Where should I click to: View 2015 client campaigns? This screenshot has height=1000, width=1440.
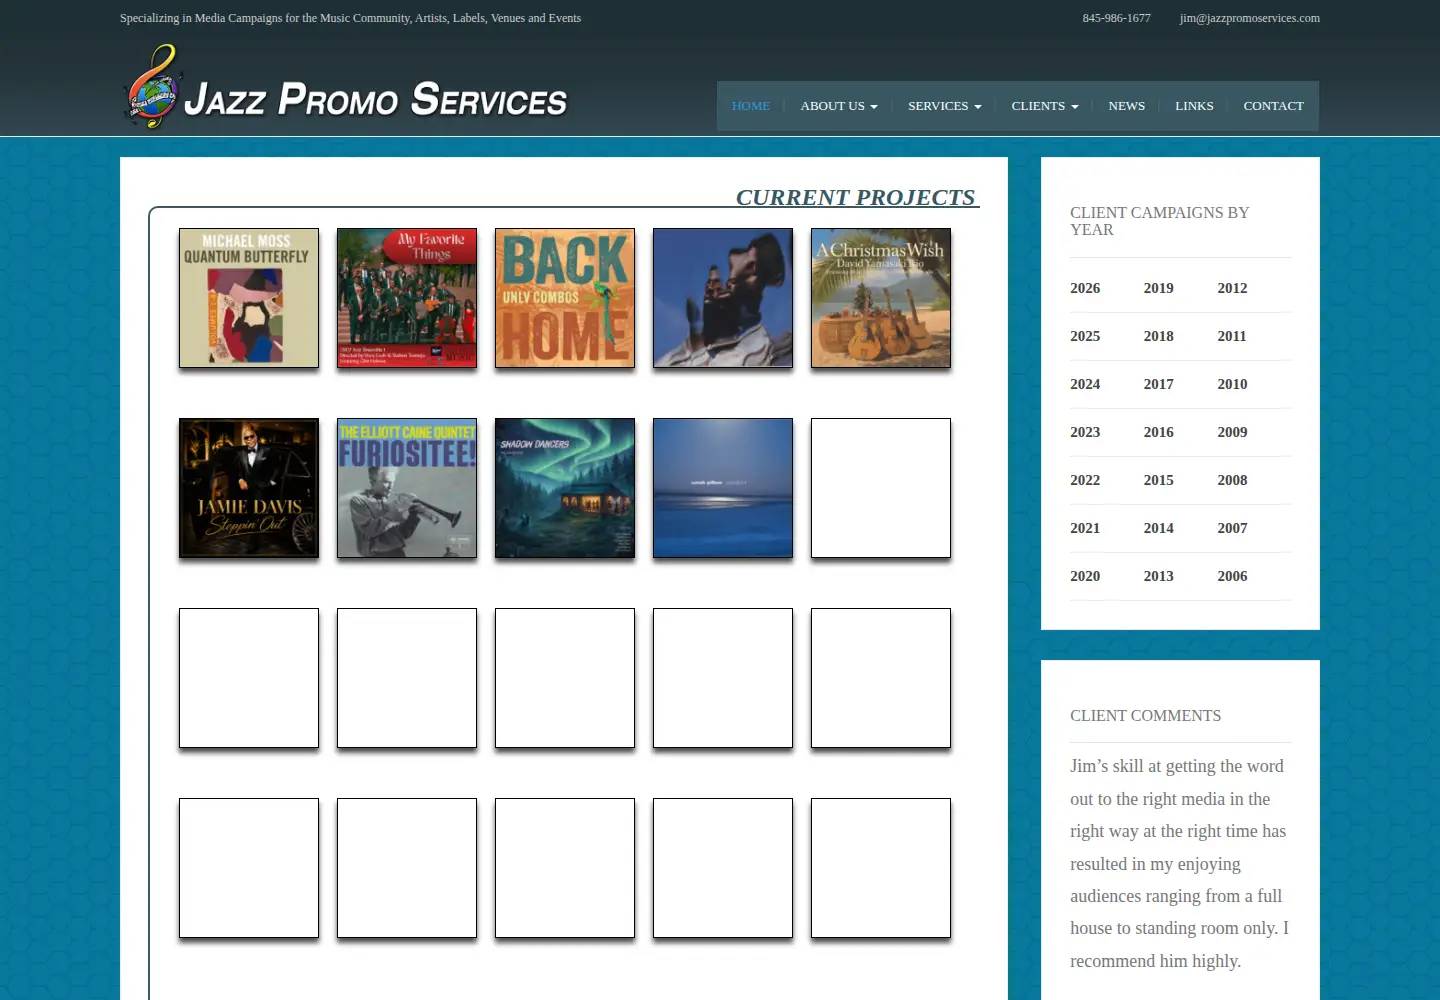(1159, 480)
